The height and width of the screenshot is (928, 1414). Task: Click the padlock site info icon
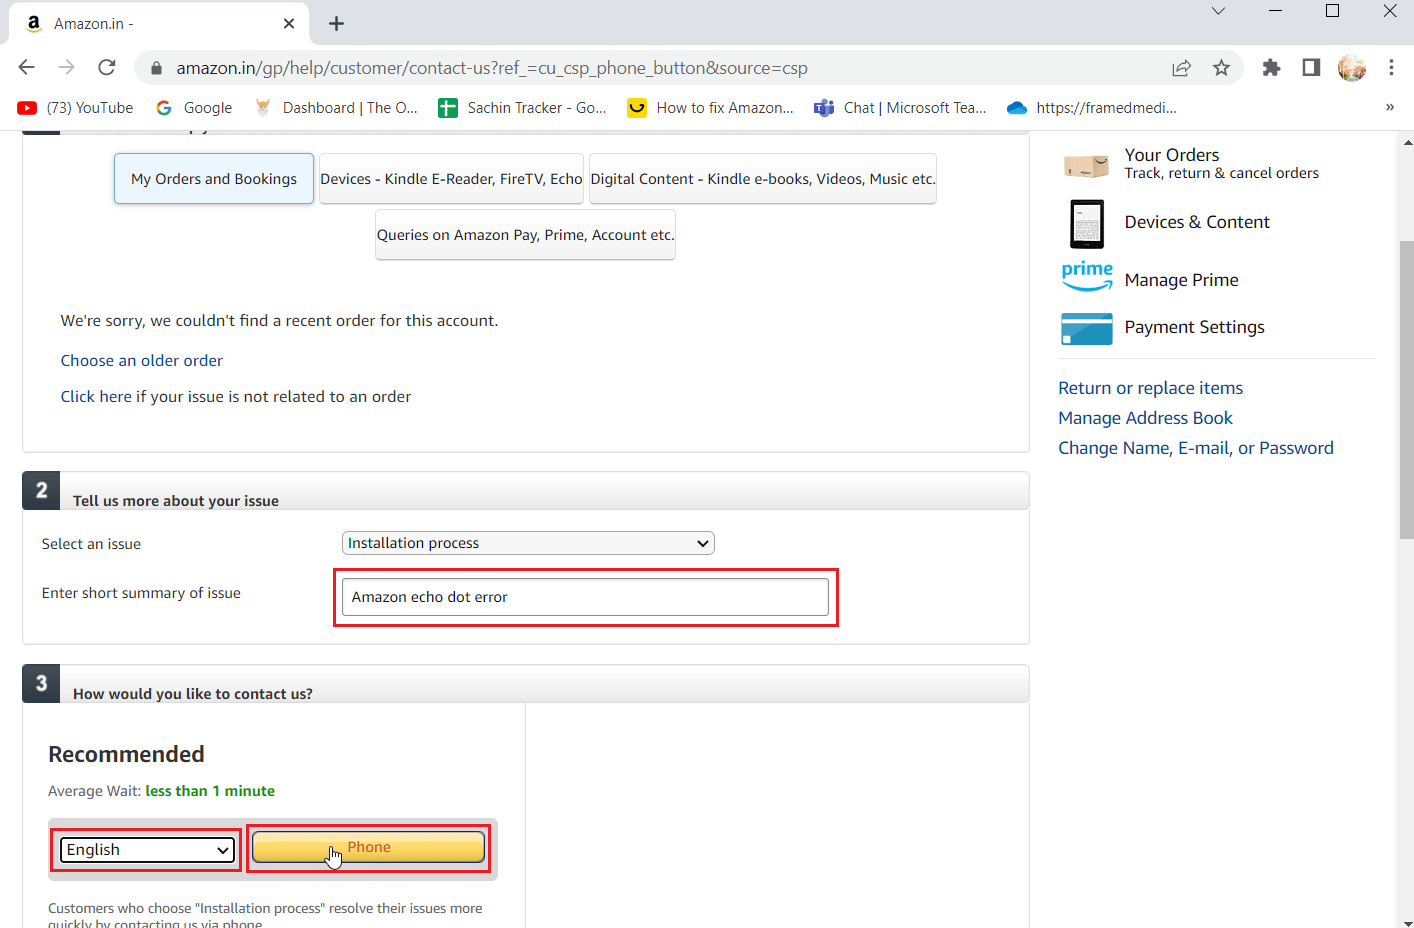[x=156, y=68]
